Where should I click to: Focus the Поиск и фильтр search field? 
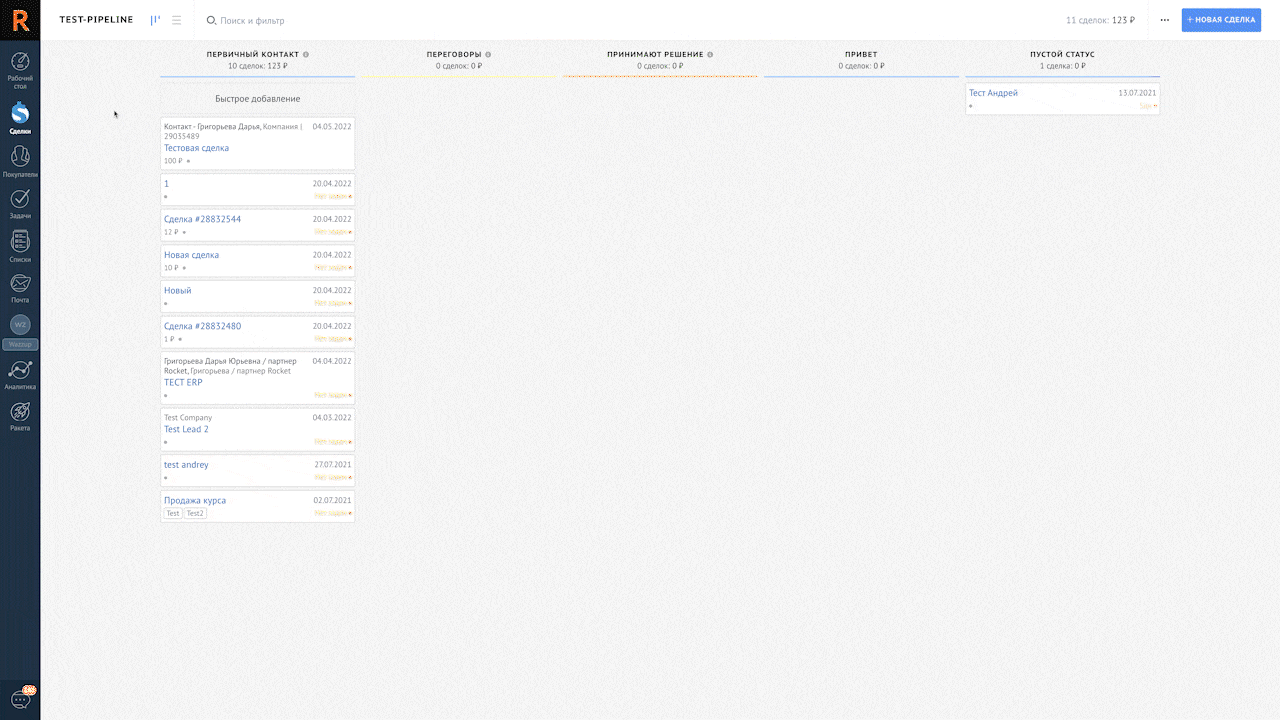coord(252,20)
